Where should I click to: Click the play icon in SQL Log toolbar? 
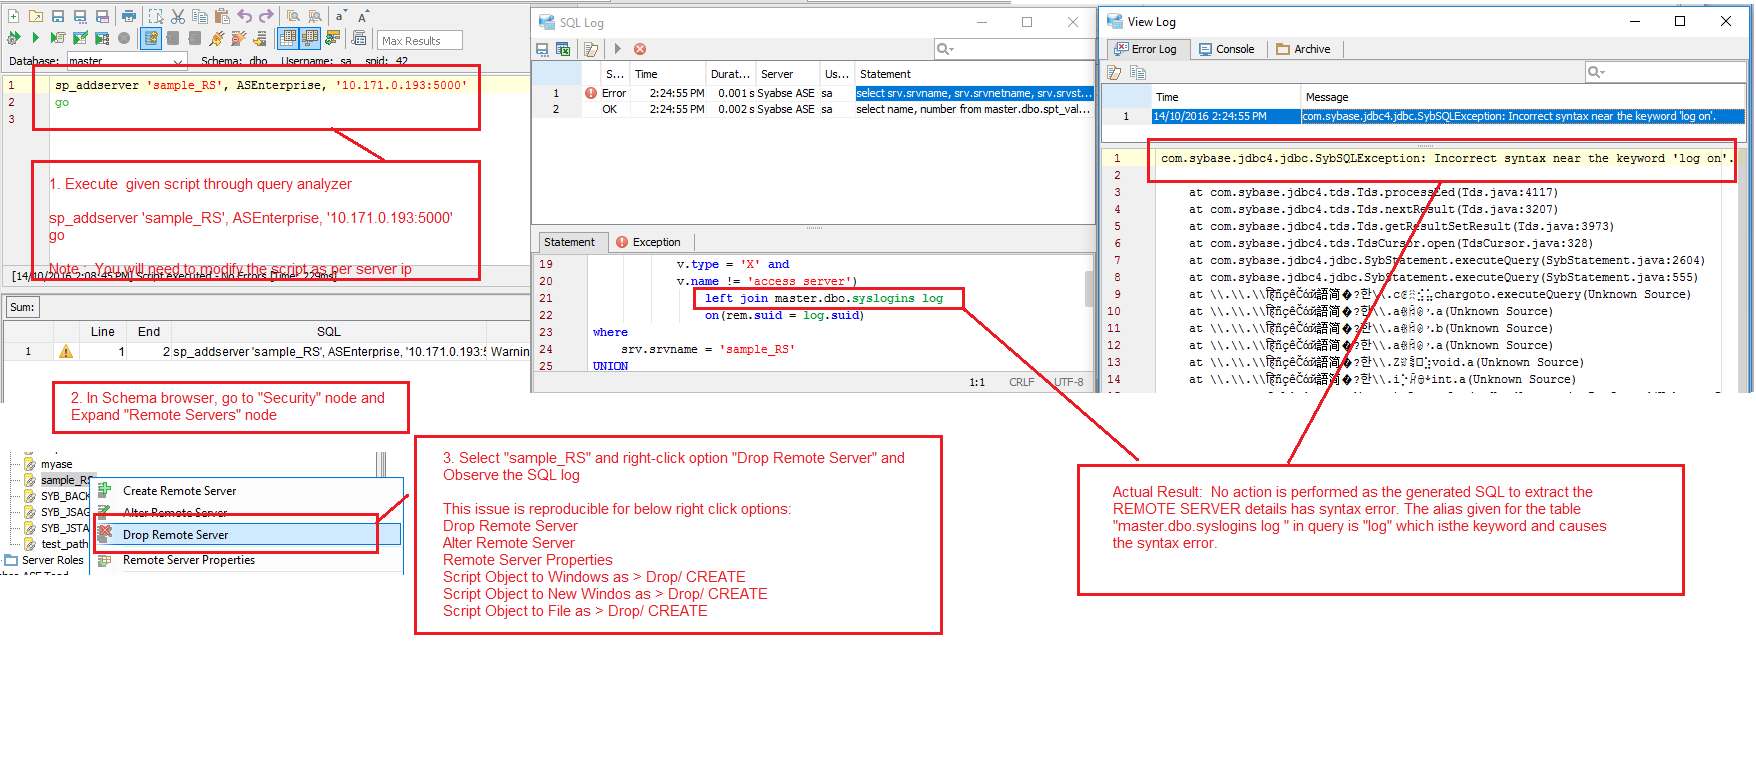pyautogui.click(x=617, y=49)
